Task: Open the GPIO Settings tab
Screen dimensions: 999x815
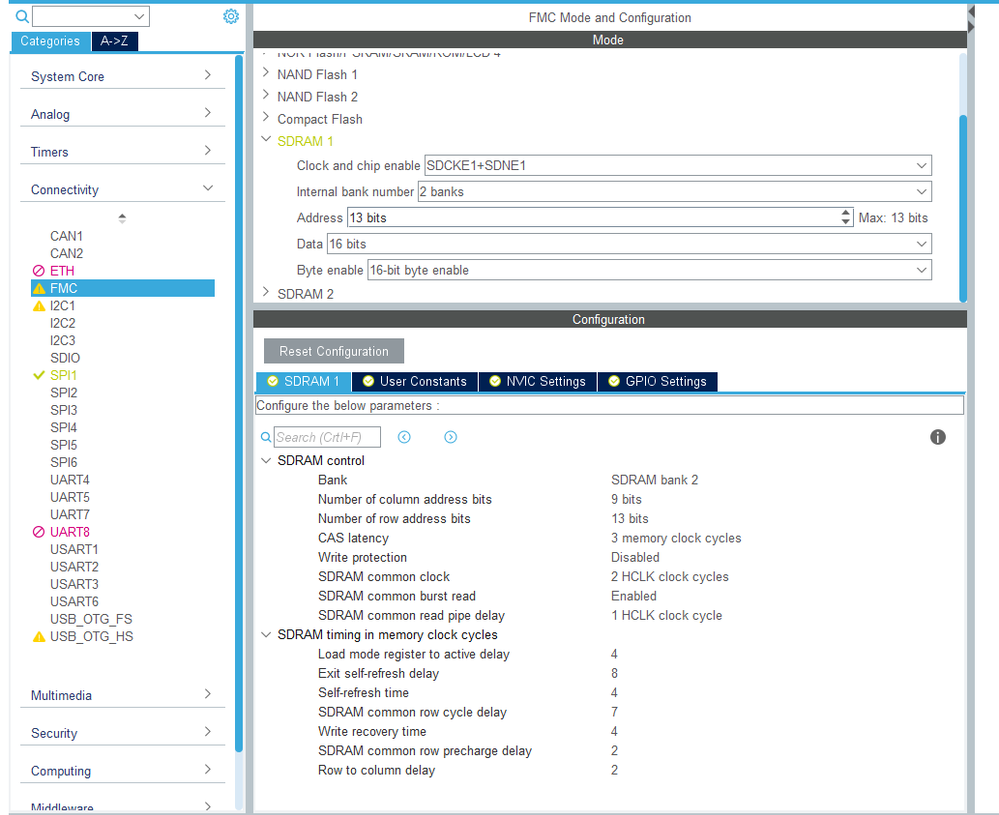Action: [658, 381]
